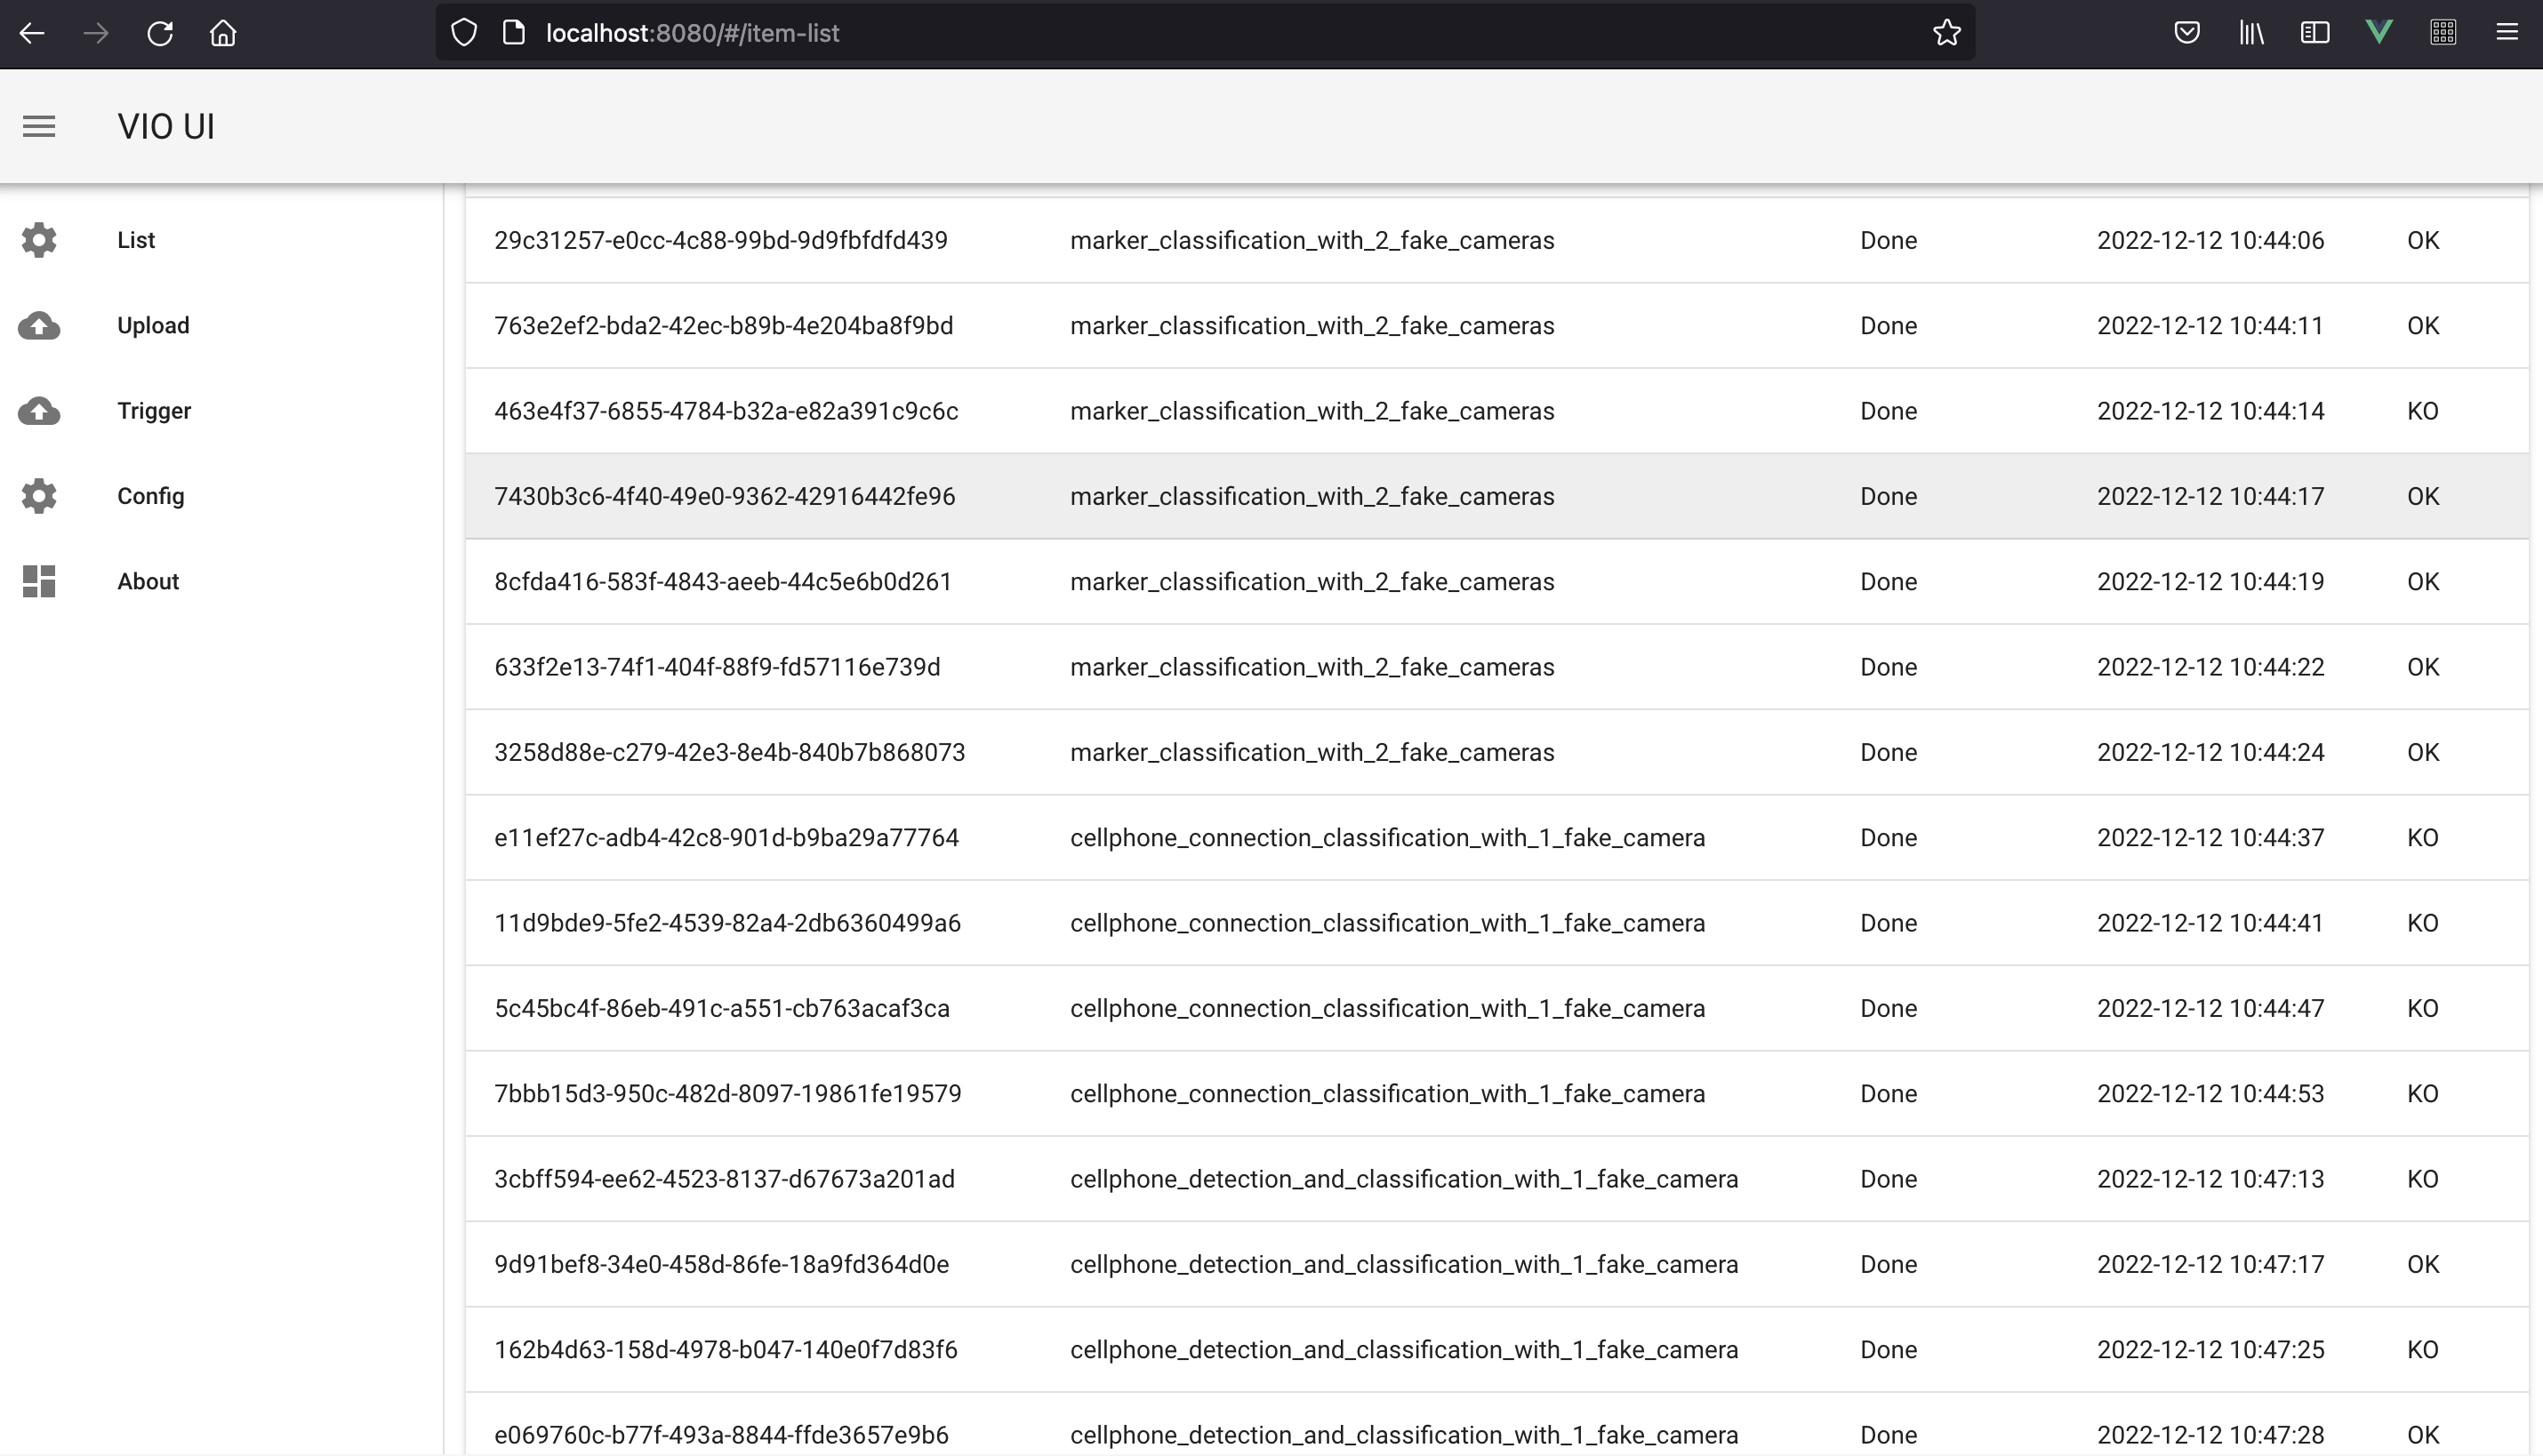Viewport: 2543px width, 1456px height.
Task: Select item e069760c-b77f-493a-8844-ffde3657e9b6
Action: (1496, 1425)
